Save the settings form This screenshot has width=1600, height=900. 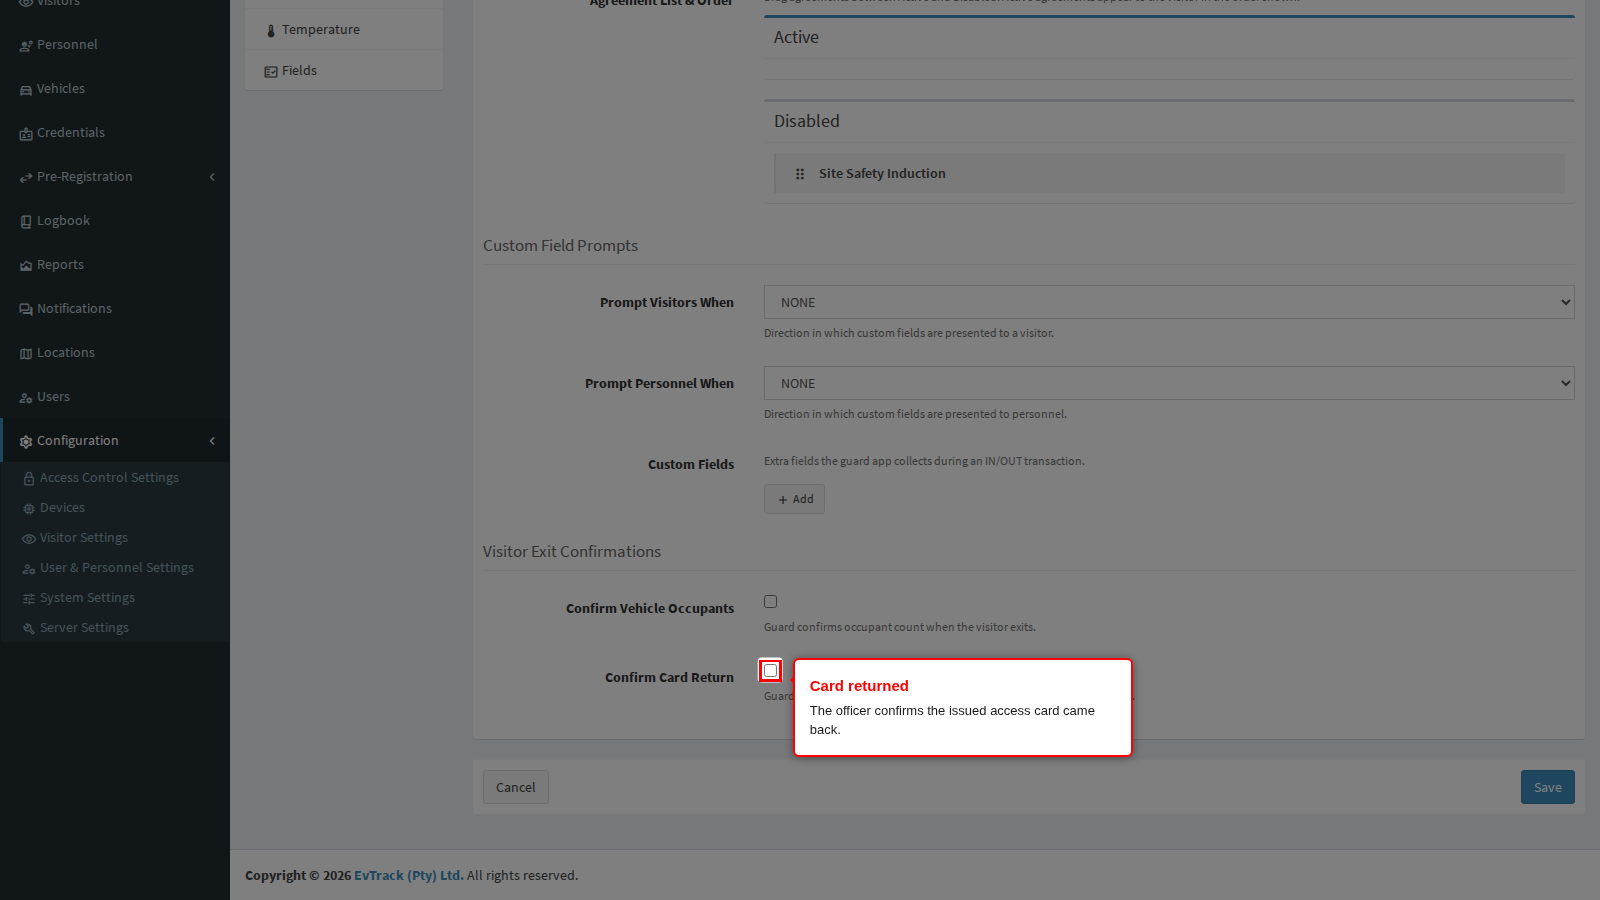(1548, 787)
